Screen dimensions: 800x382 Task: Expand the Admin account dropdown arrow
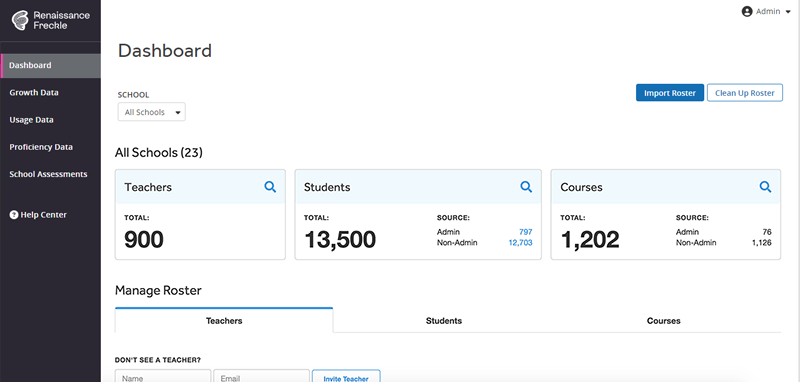point(788,12)
